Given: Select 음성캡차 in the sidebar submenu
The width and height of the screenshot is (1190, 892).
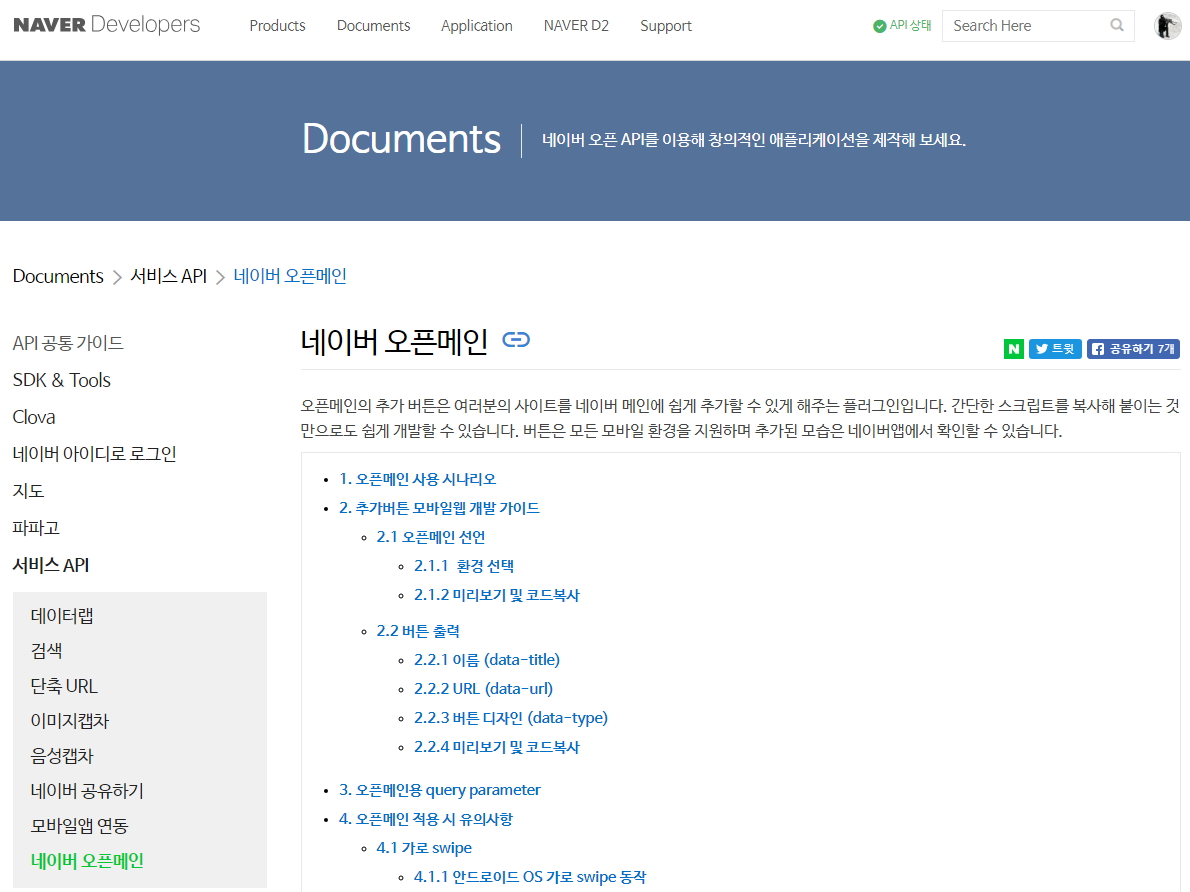Looking at the screenshot, I should point(62,756).
